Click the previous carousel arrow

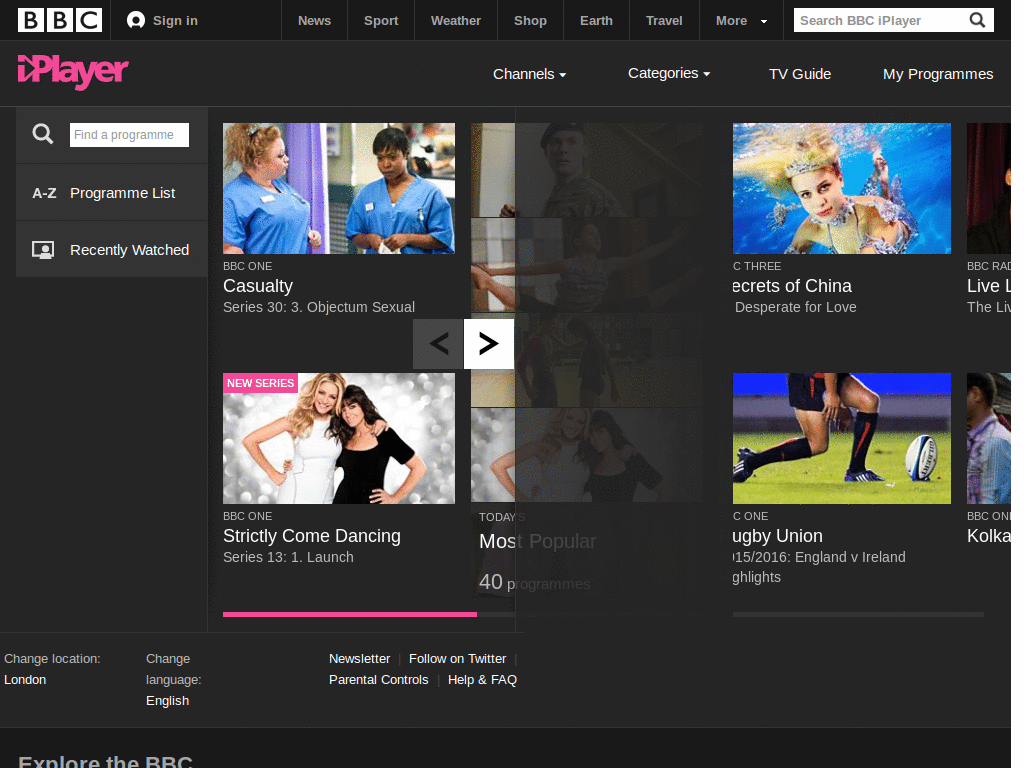[437, 343]
